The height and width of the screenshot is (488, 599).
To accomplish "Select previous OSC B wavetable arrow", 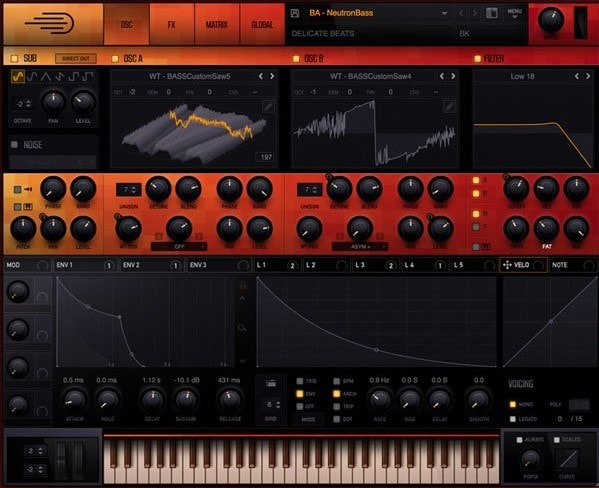I will (x=442, y=76).
